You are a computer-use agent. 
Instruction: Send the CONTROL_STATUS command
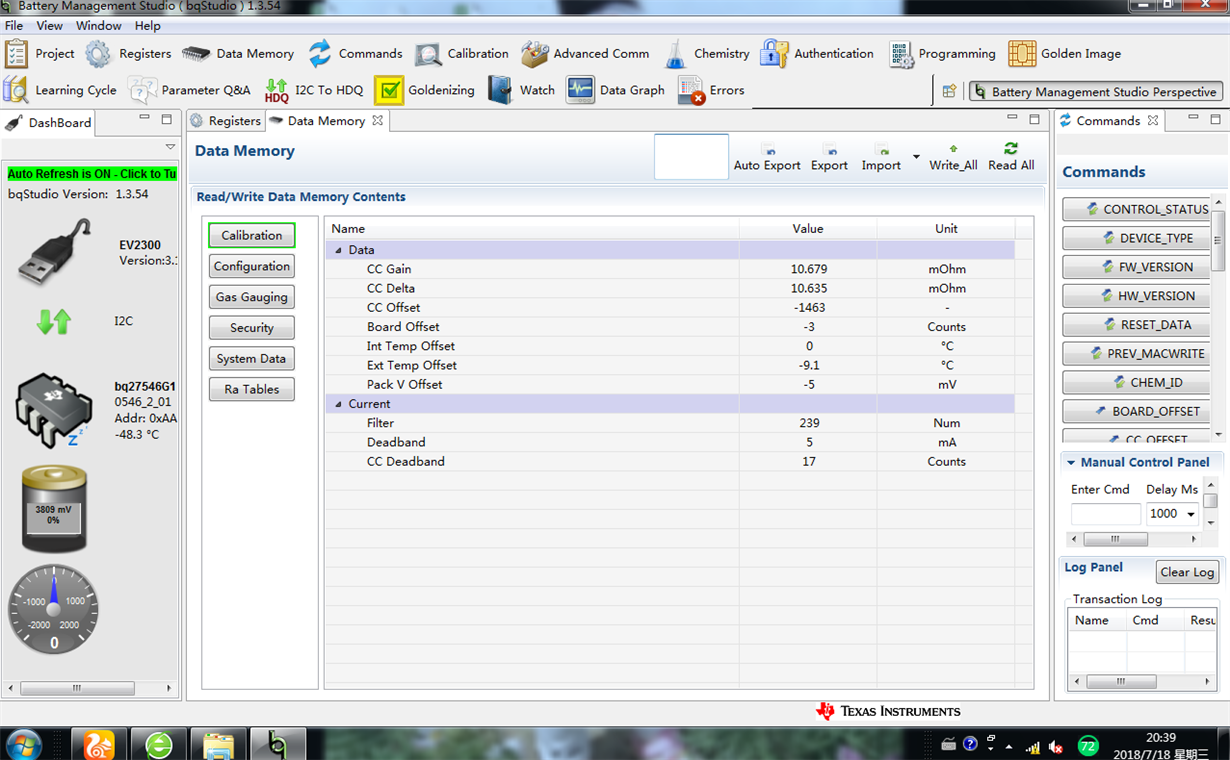pyautogui.click(x=1136, y=210)
